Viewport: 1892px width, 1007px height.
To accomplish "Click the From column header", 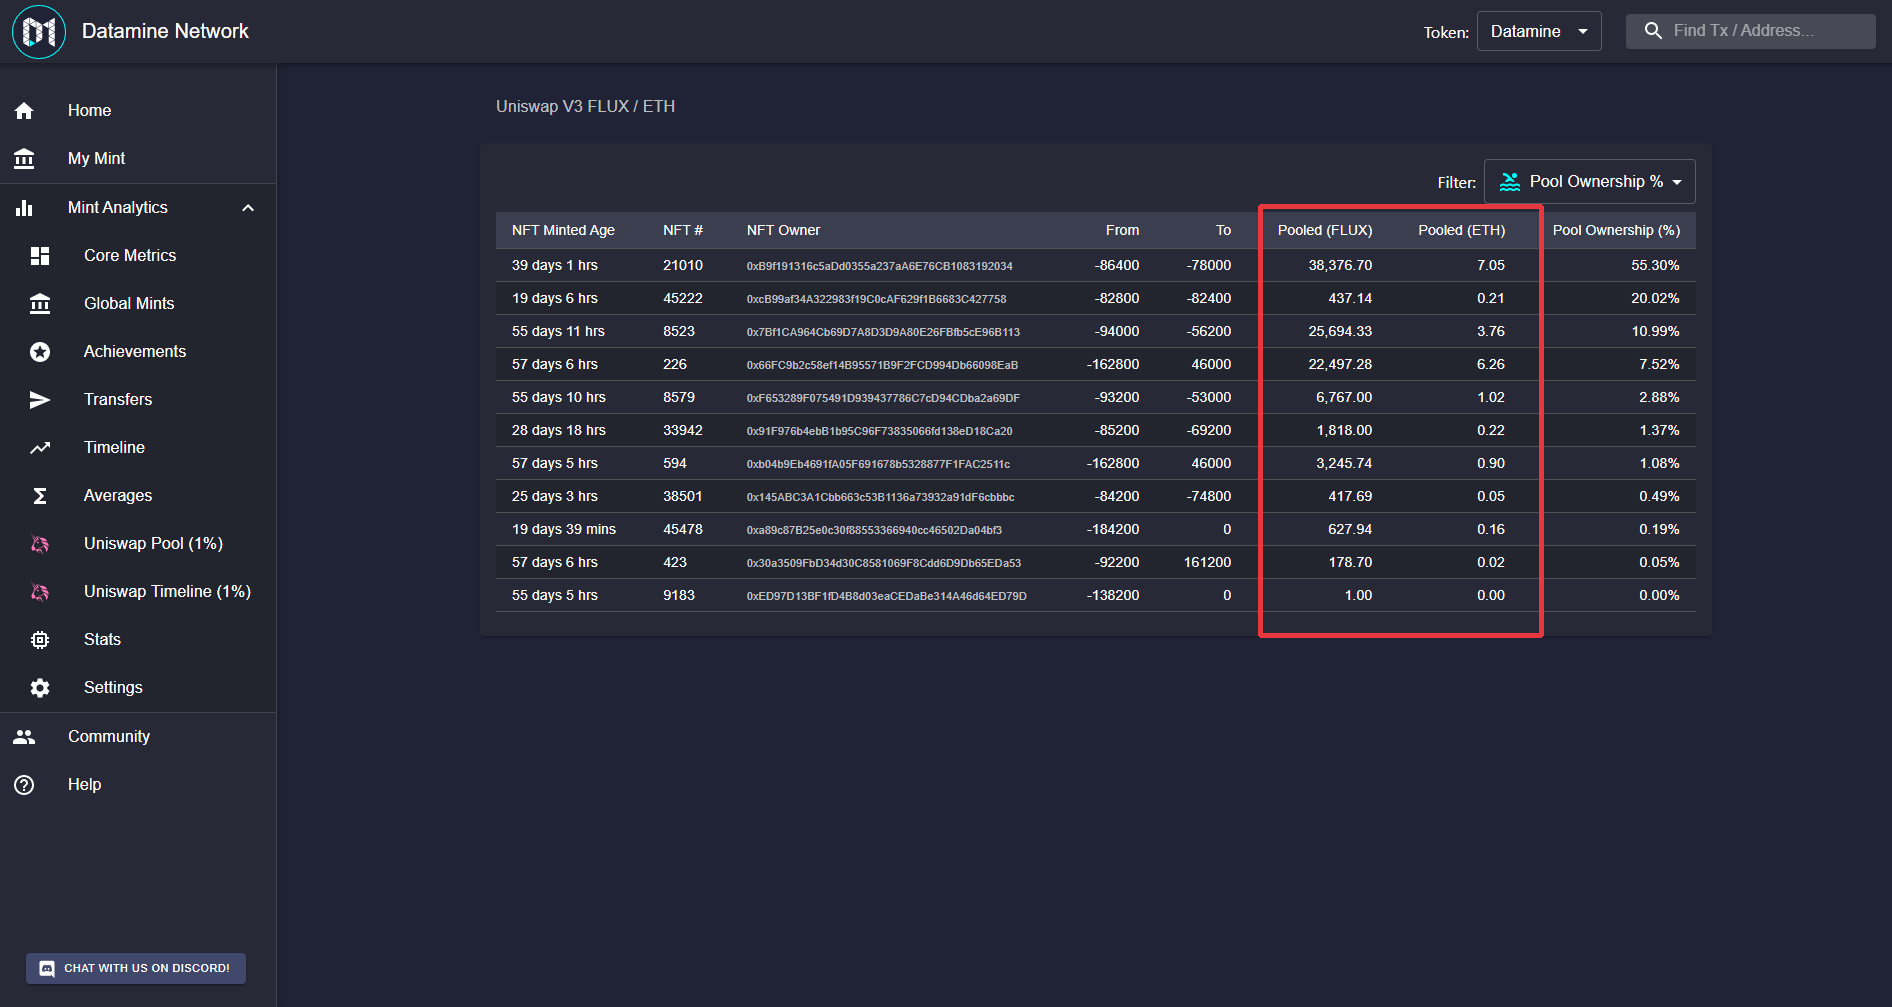I will [1122, 231].
